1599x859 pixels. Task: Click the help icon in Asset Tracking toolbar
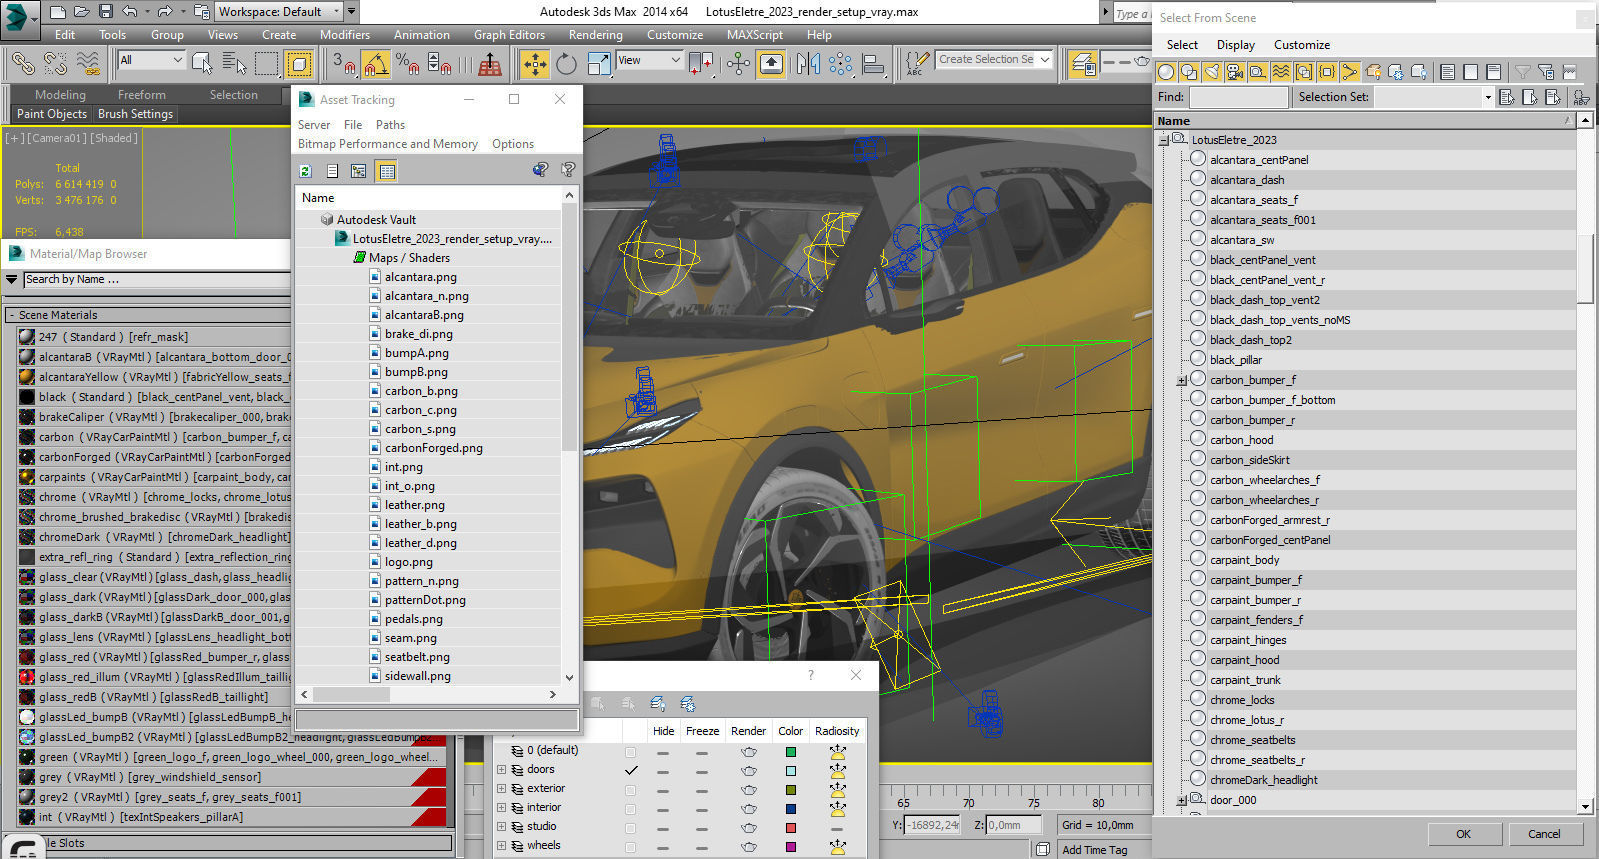click(568, 170)
